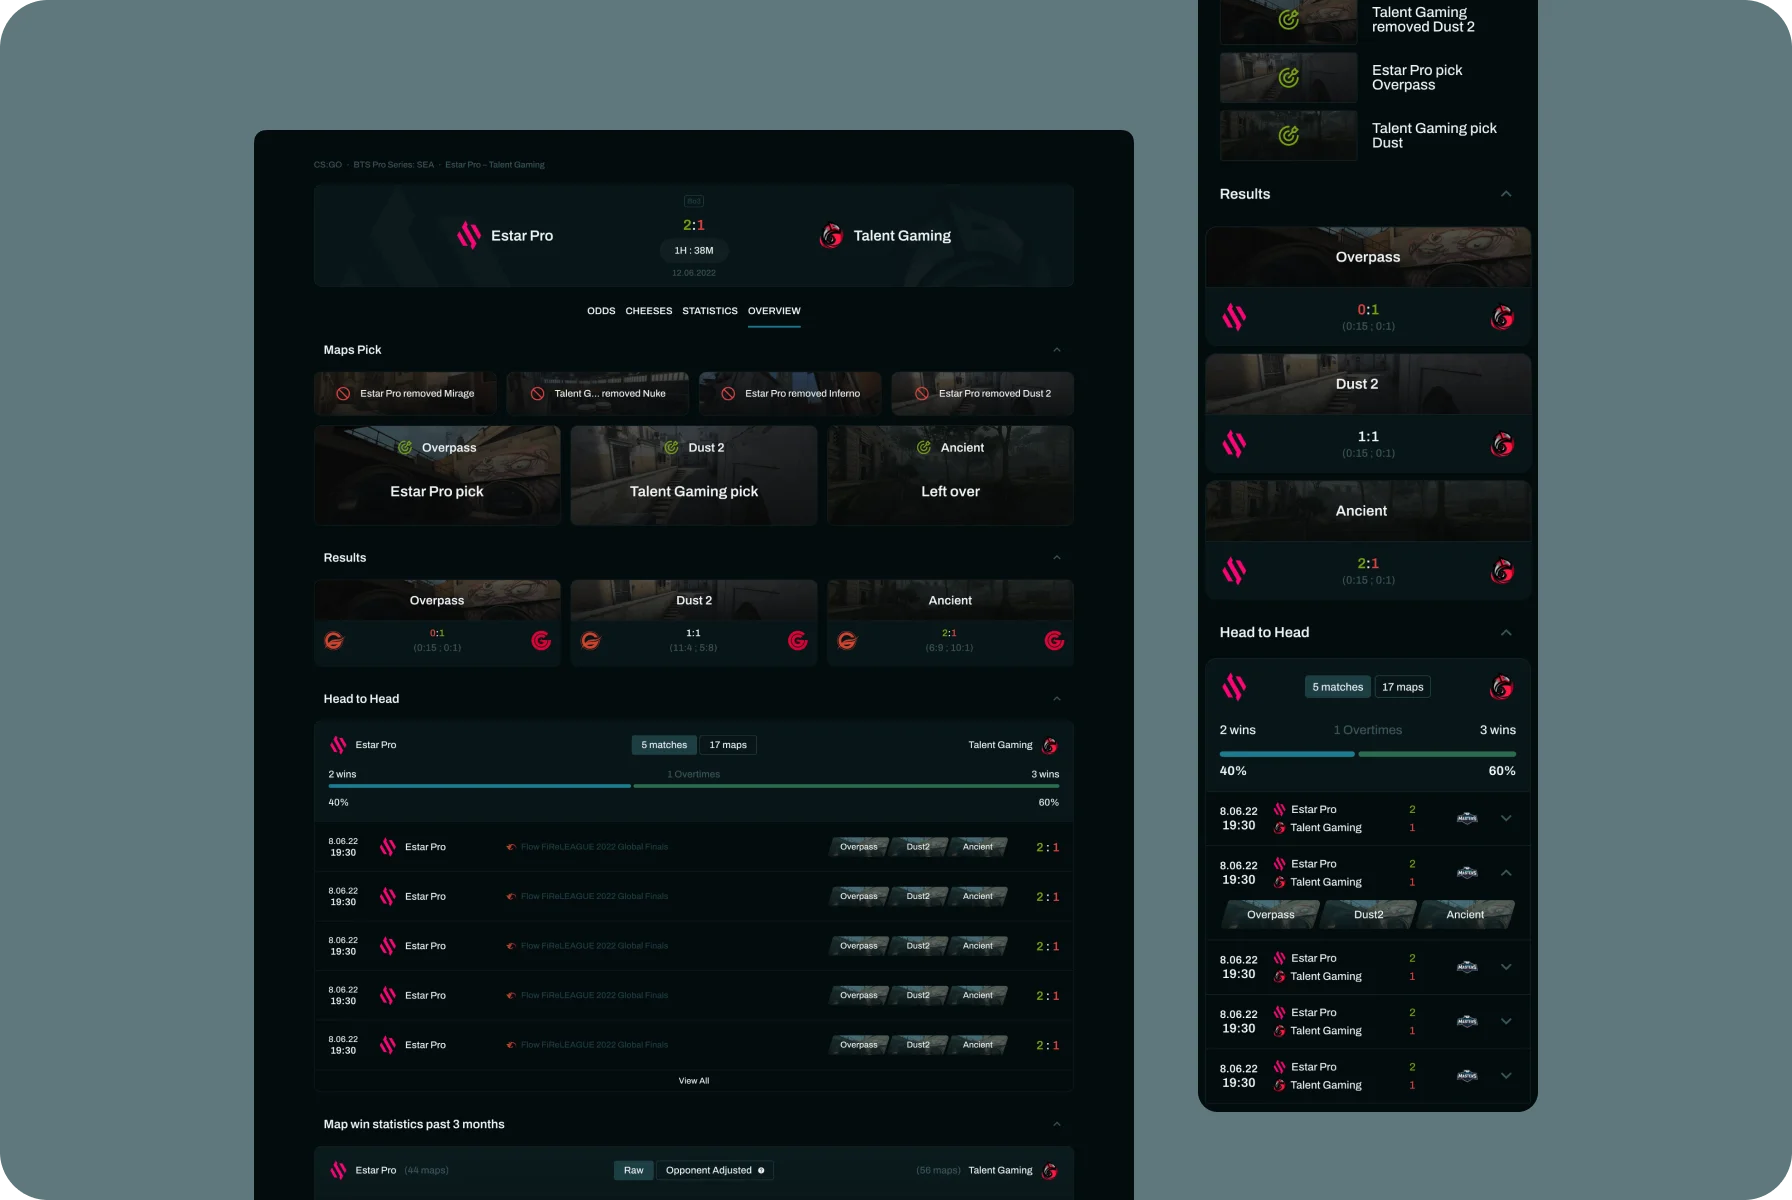Viewport: 1792px width, 1200px height.
Task: Click the Overpass chip in expanded mobile match row
Action: tap(1271, 915)
